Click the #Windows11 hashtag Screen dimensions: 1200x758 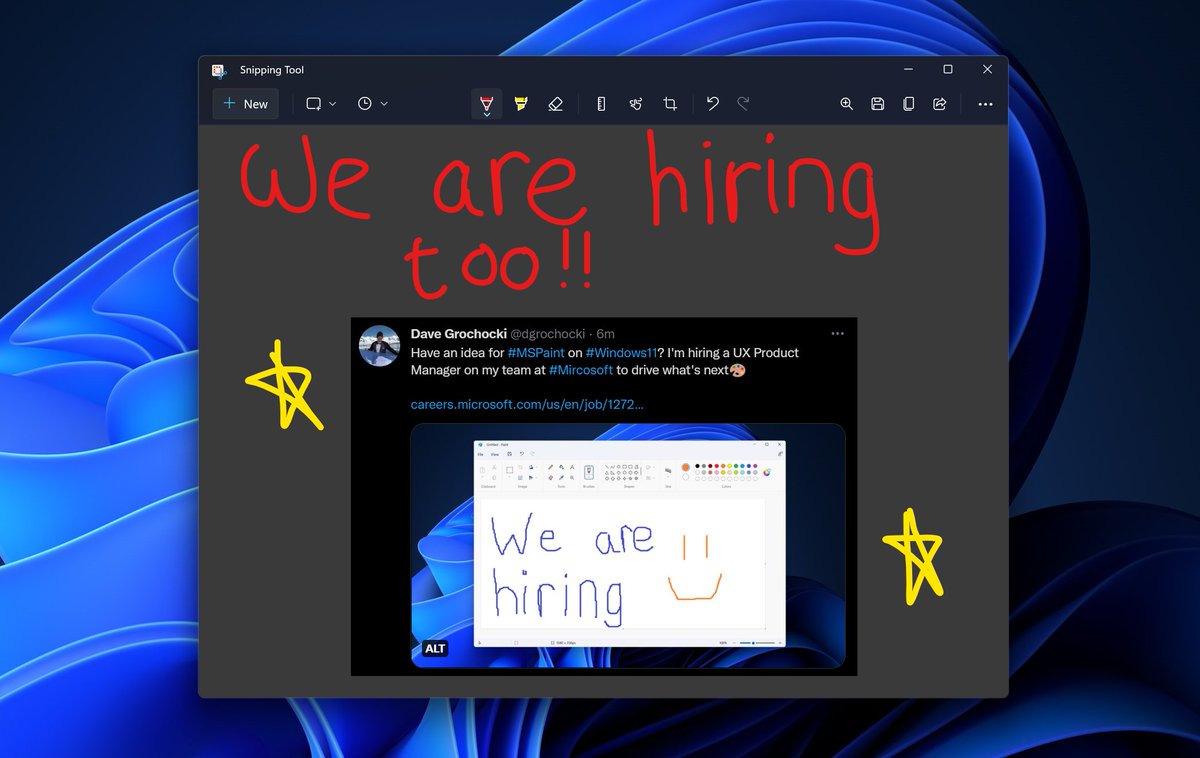click(x=621, y=353)
